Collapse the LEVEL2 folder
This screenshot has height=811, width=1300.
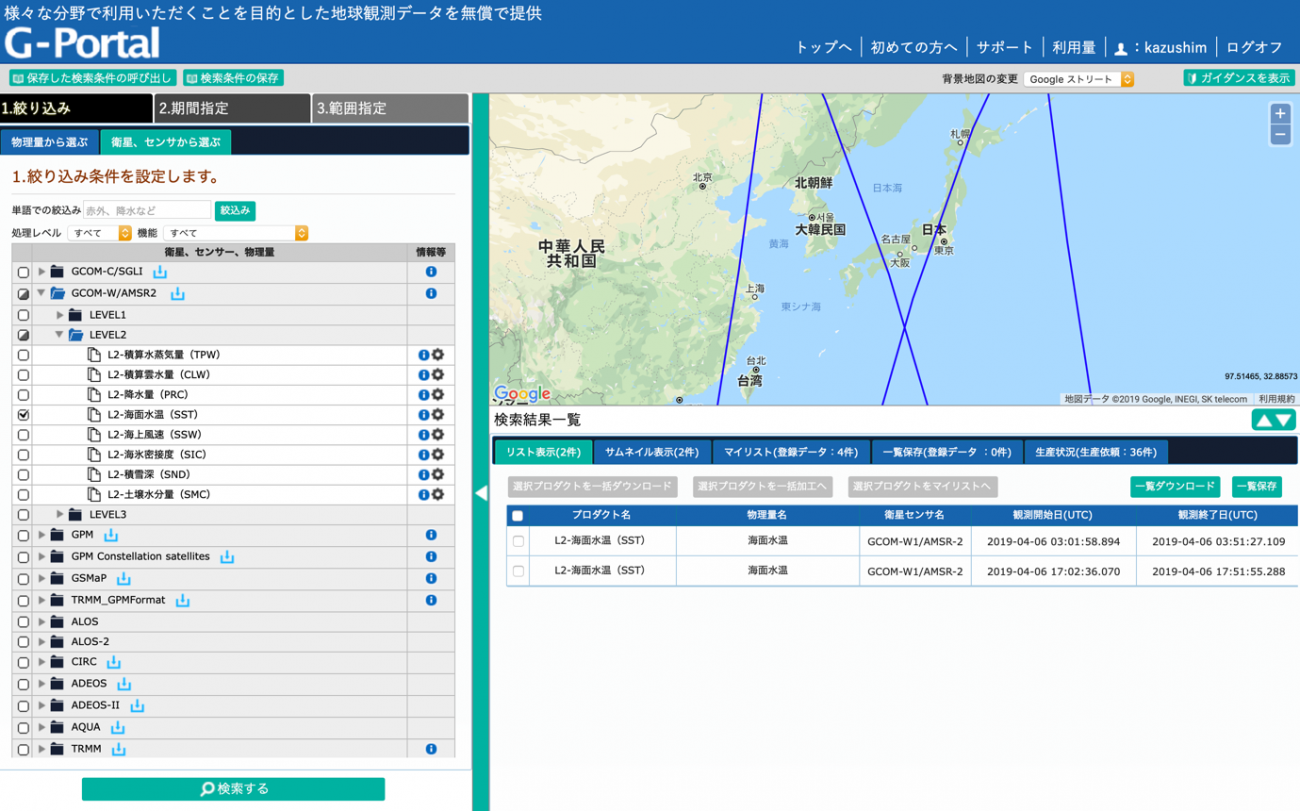point(60,335)
